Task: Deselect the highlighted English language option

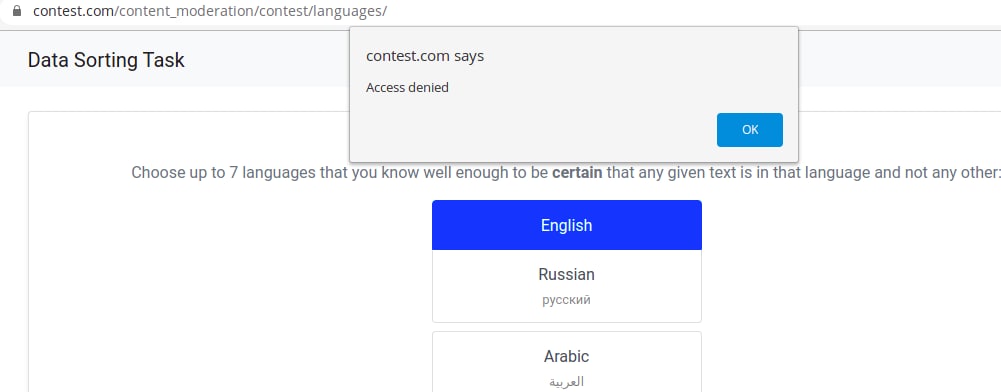Action: click(567, 225)
